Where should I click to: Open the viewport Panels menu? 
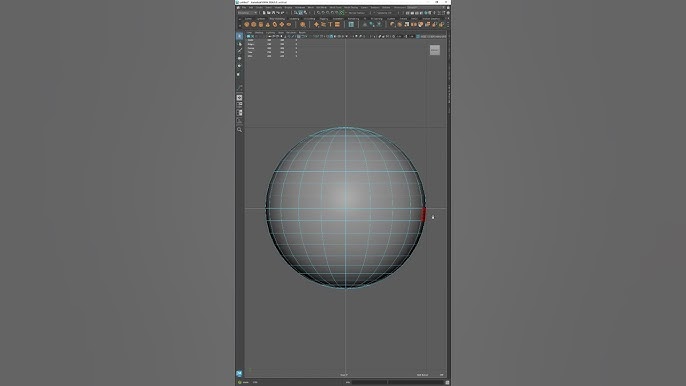302,33
